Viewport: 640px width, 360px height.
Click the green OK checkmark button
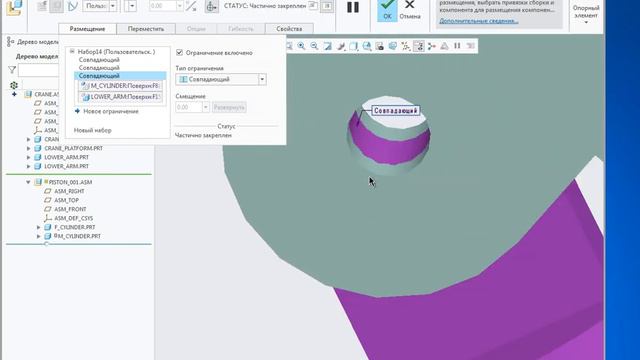(x=387, y=10)
